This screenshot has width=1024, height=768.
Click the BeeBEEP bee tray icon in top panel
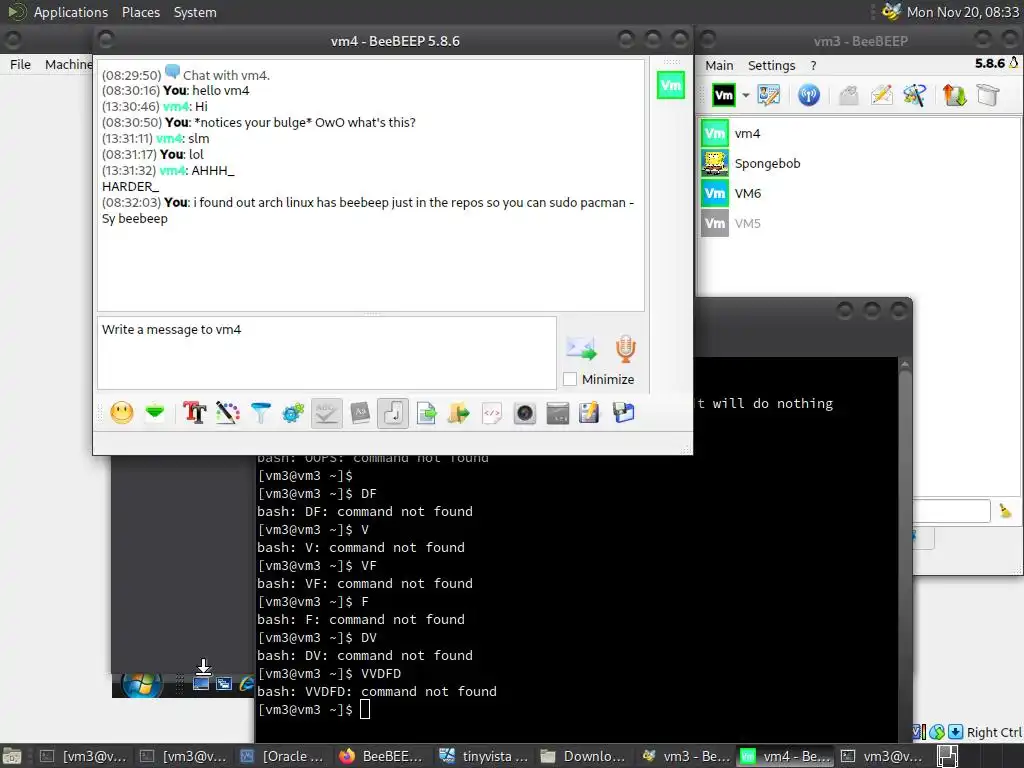coord(891,12)
